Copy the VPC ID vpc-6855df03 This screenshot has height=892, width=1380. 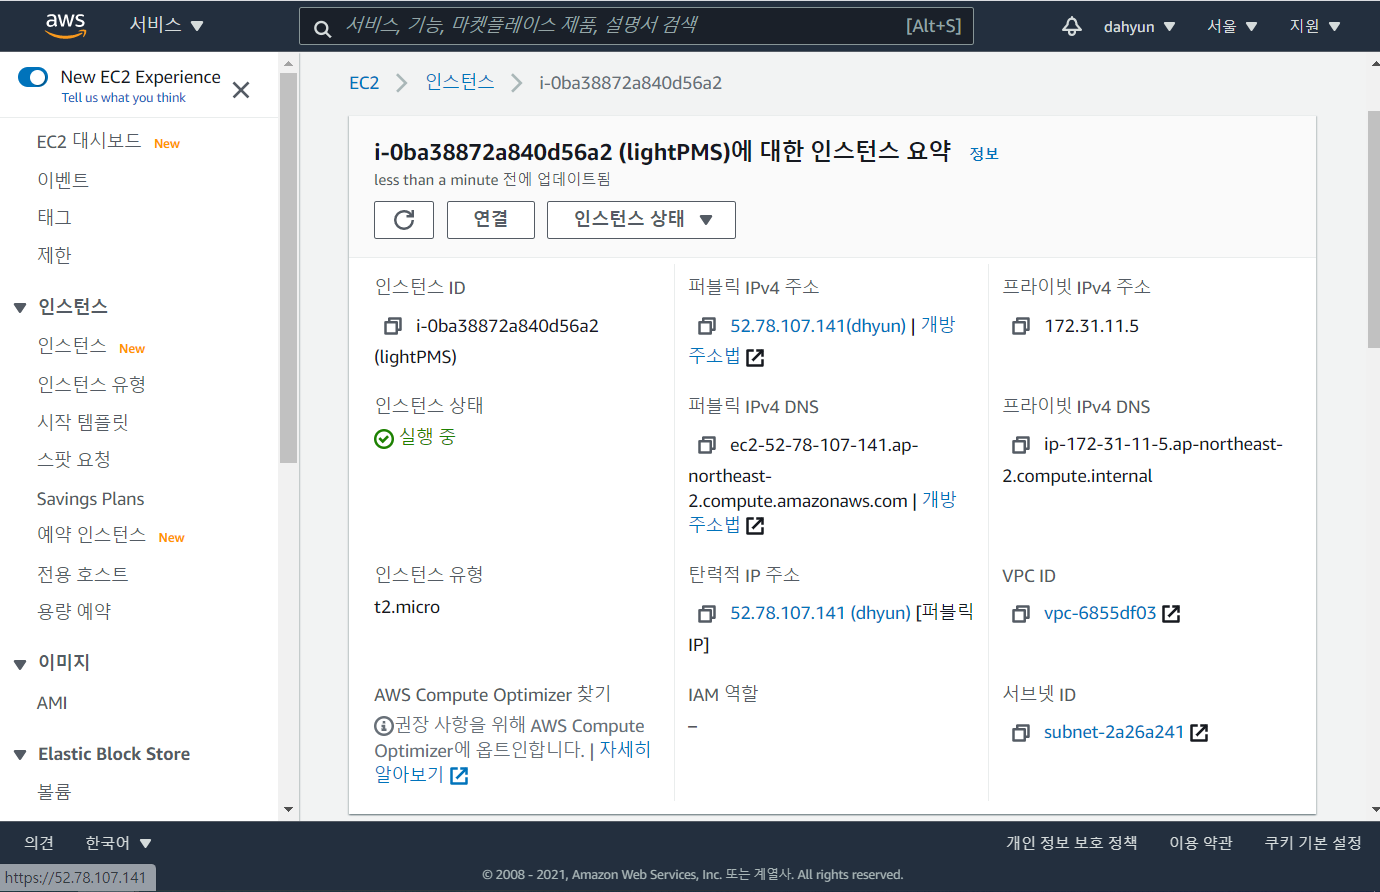1021,614
